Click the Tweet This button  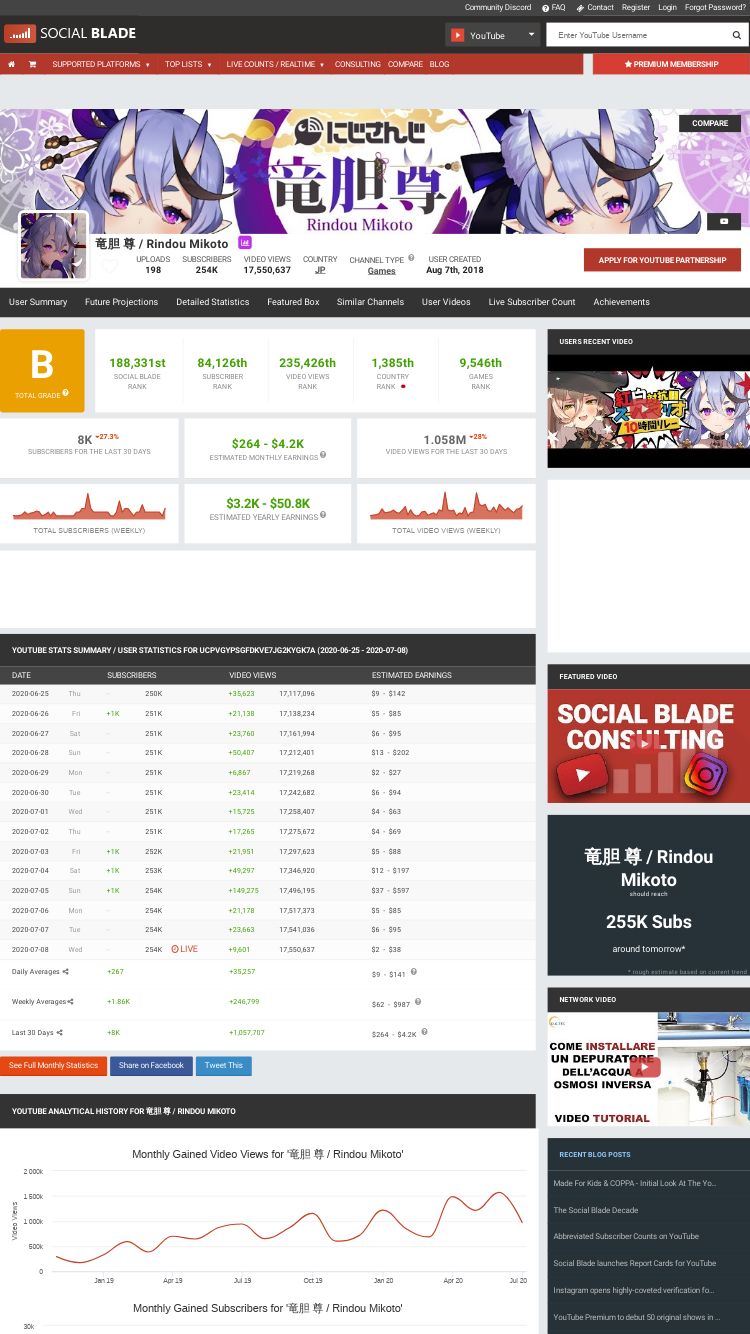point(223,1066)
